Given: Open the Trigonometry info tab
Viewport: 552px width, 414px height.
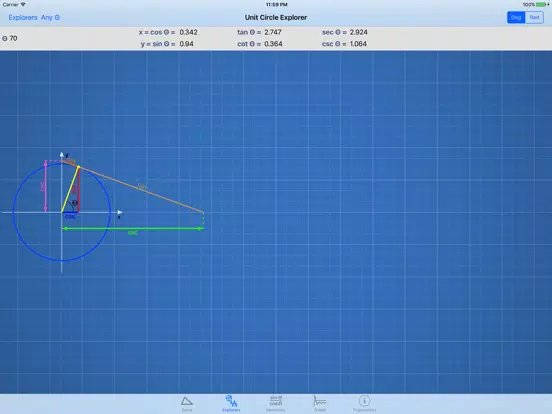Looking at the screenshot, I should (364, 403).
